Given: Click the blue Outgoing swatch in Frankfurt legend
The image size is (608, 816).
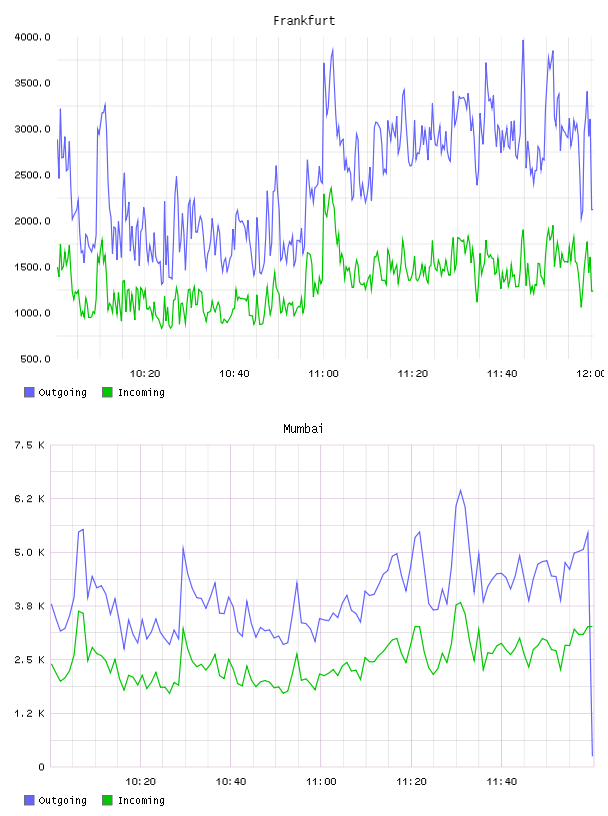Looking at the screenshot, I should (x=29, y=392).
